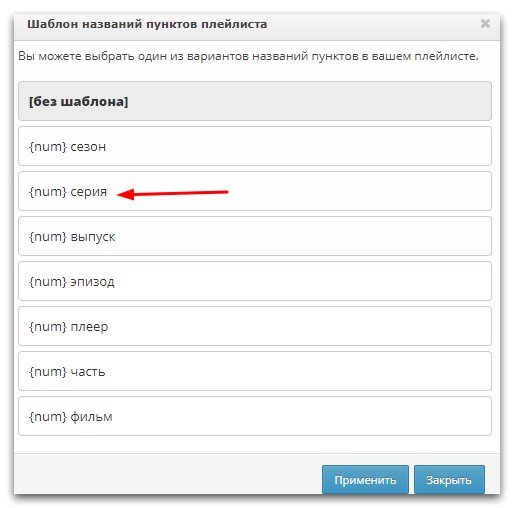Choose the {num} фильм template

pos(255,416)
